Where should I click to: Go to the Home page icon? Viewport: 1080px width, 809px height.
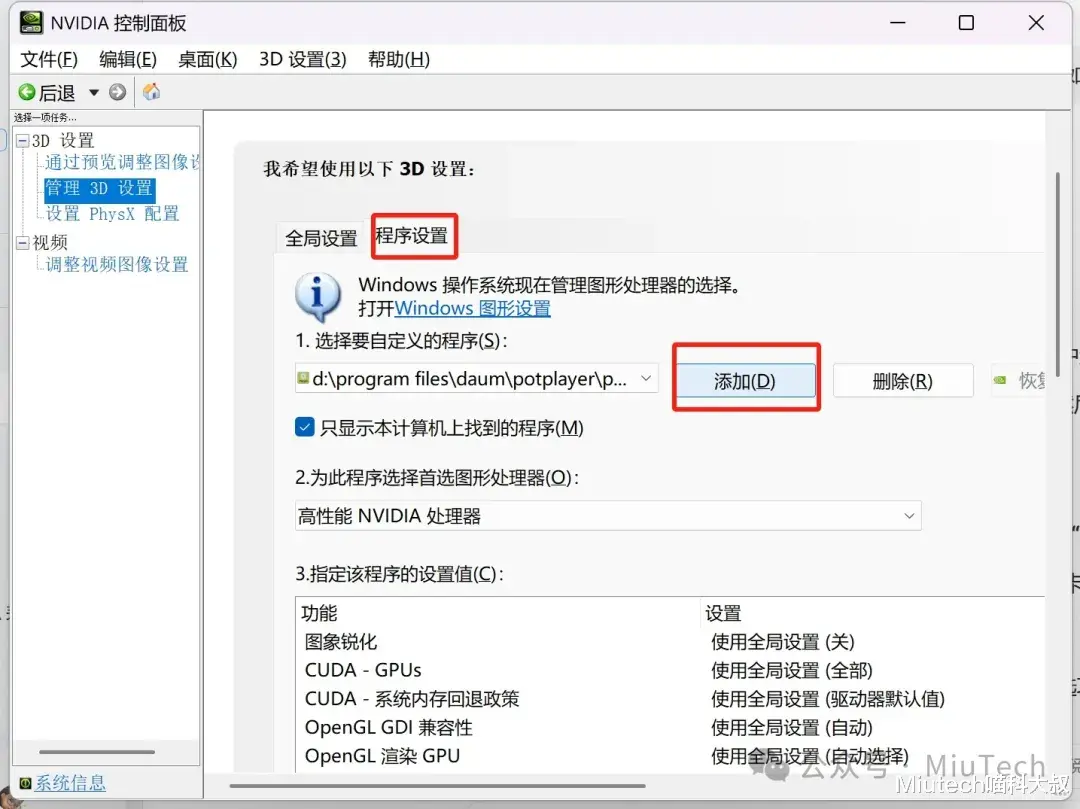click(x=152, y=92)
